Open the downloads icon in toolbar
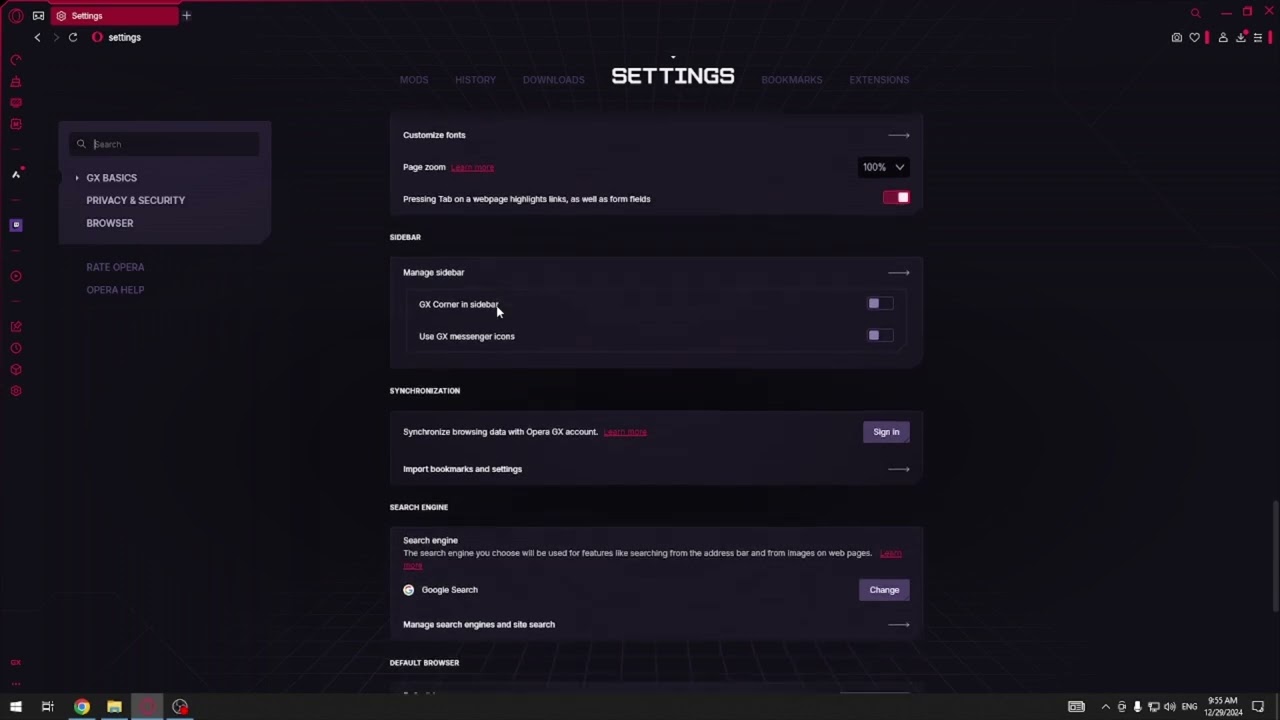 (x=1241, y=38)
